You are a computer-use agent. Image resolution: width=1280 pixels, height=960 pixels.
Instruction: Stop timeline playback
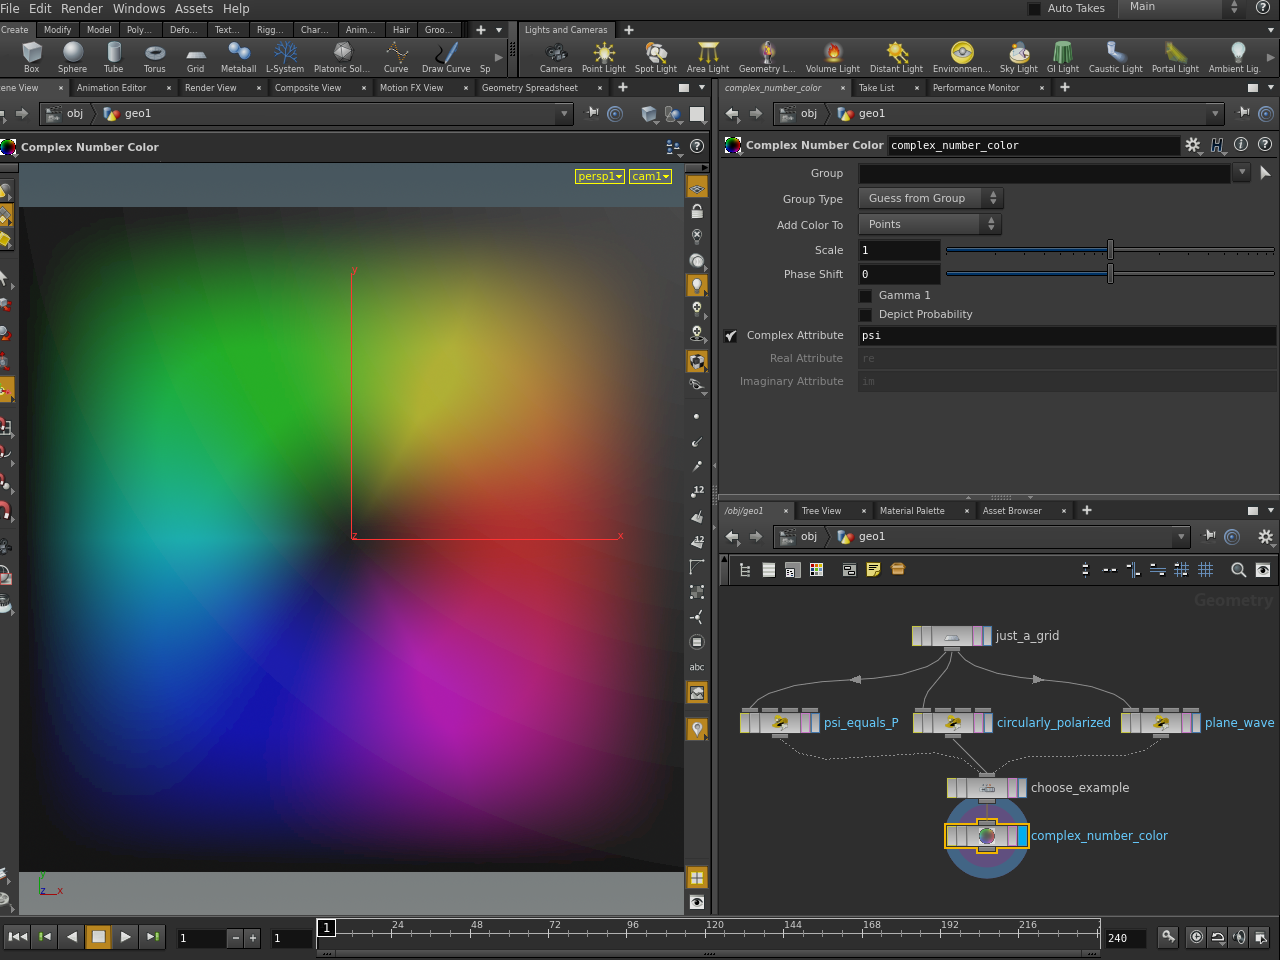coord(98,937)
